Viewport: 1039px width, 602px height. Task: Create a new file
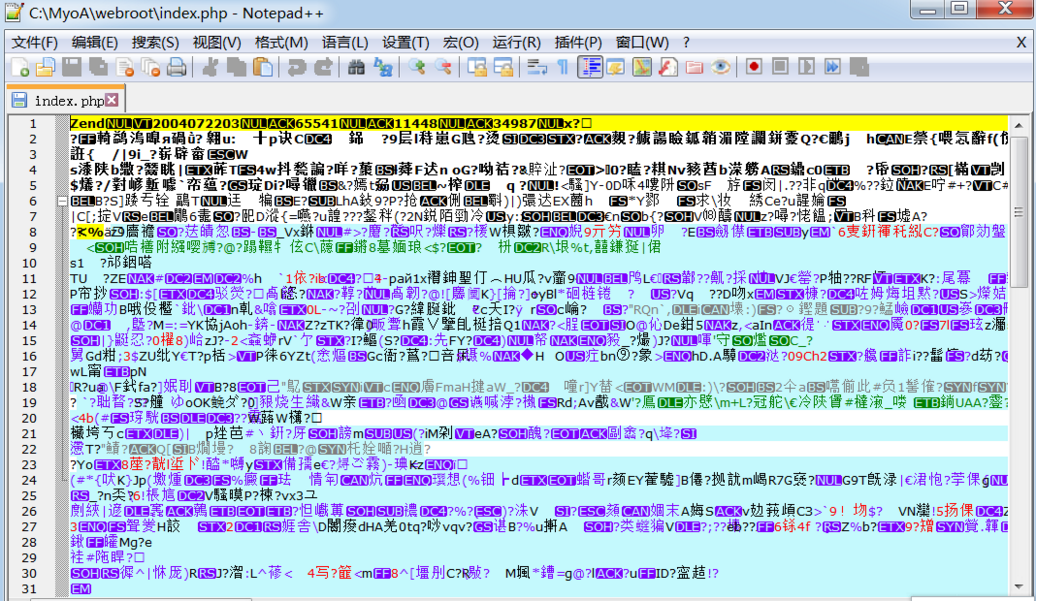click(x=19, y=72)
